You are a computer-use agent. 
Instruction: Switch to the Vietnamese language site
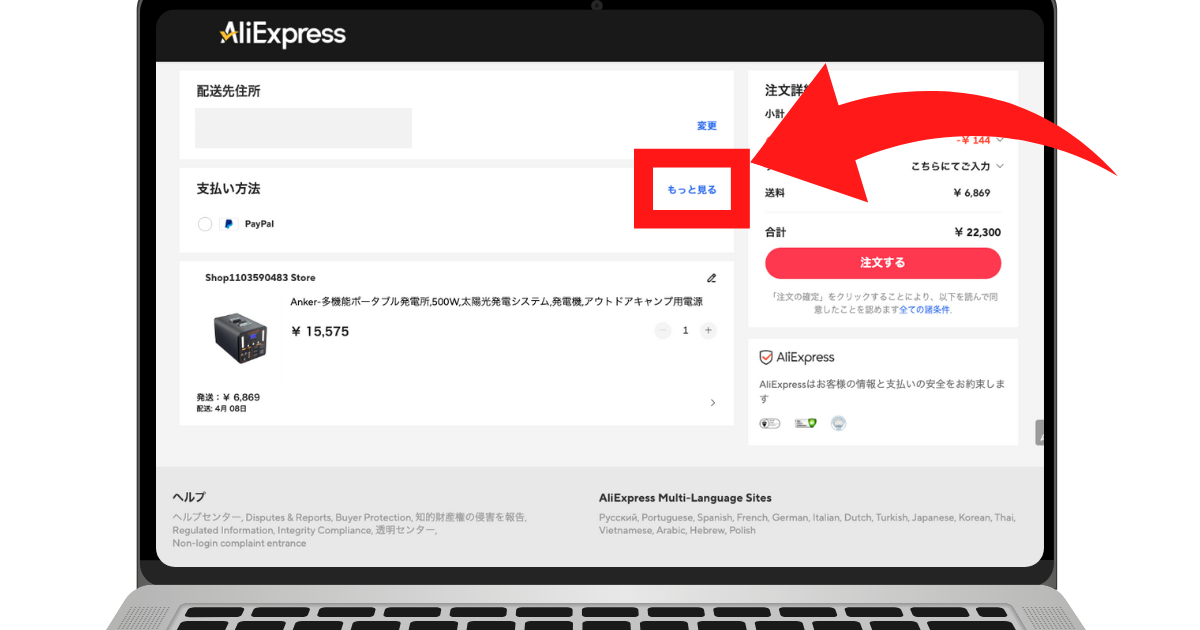coord(626,531)
